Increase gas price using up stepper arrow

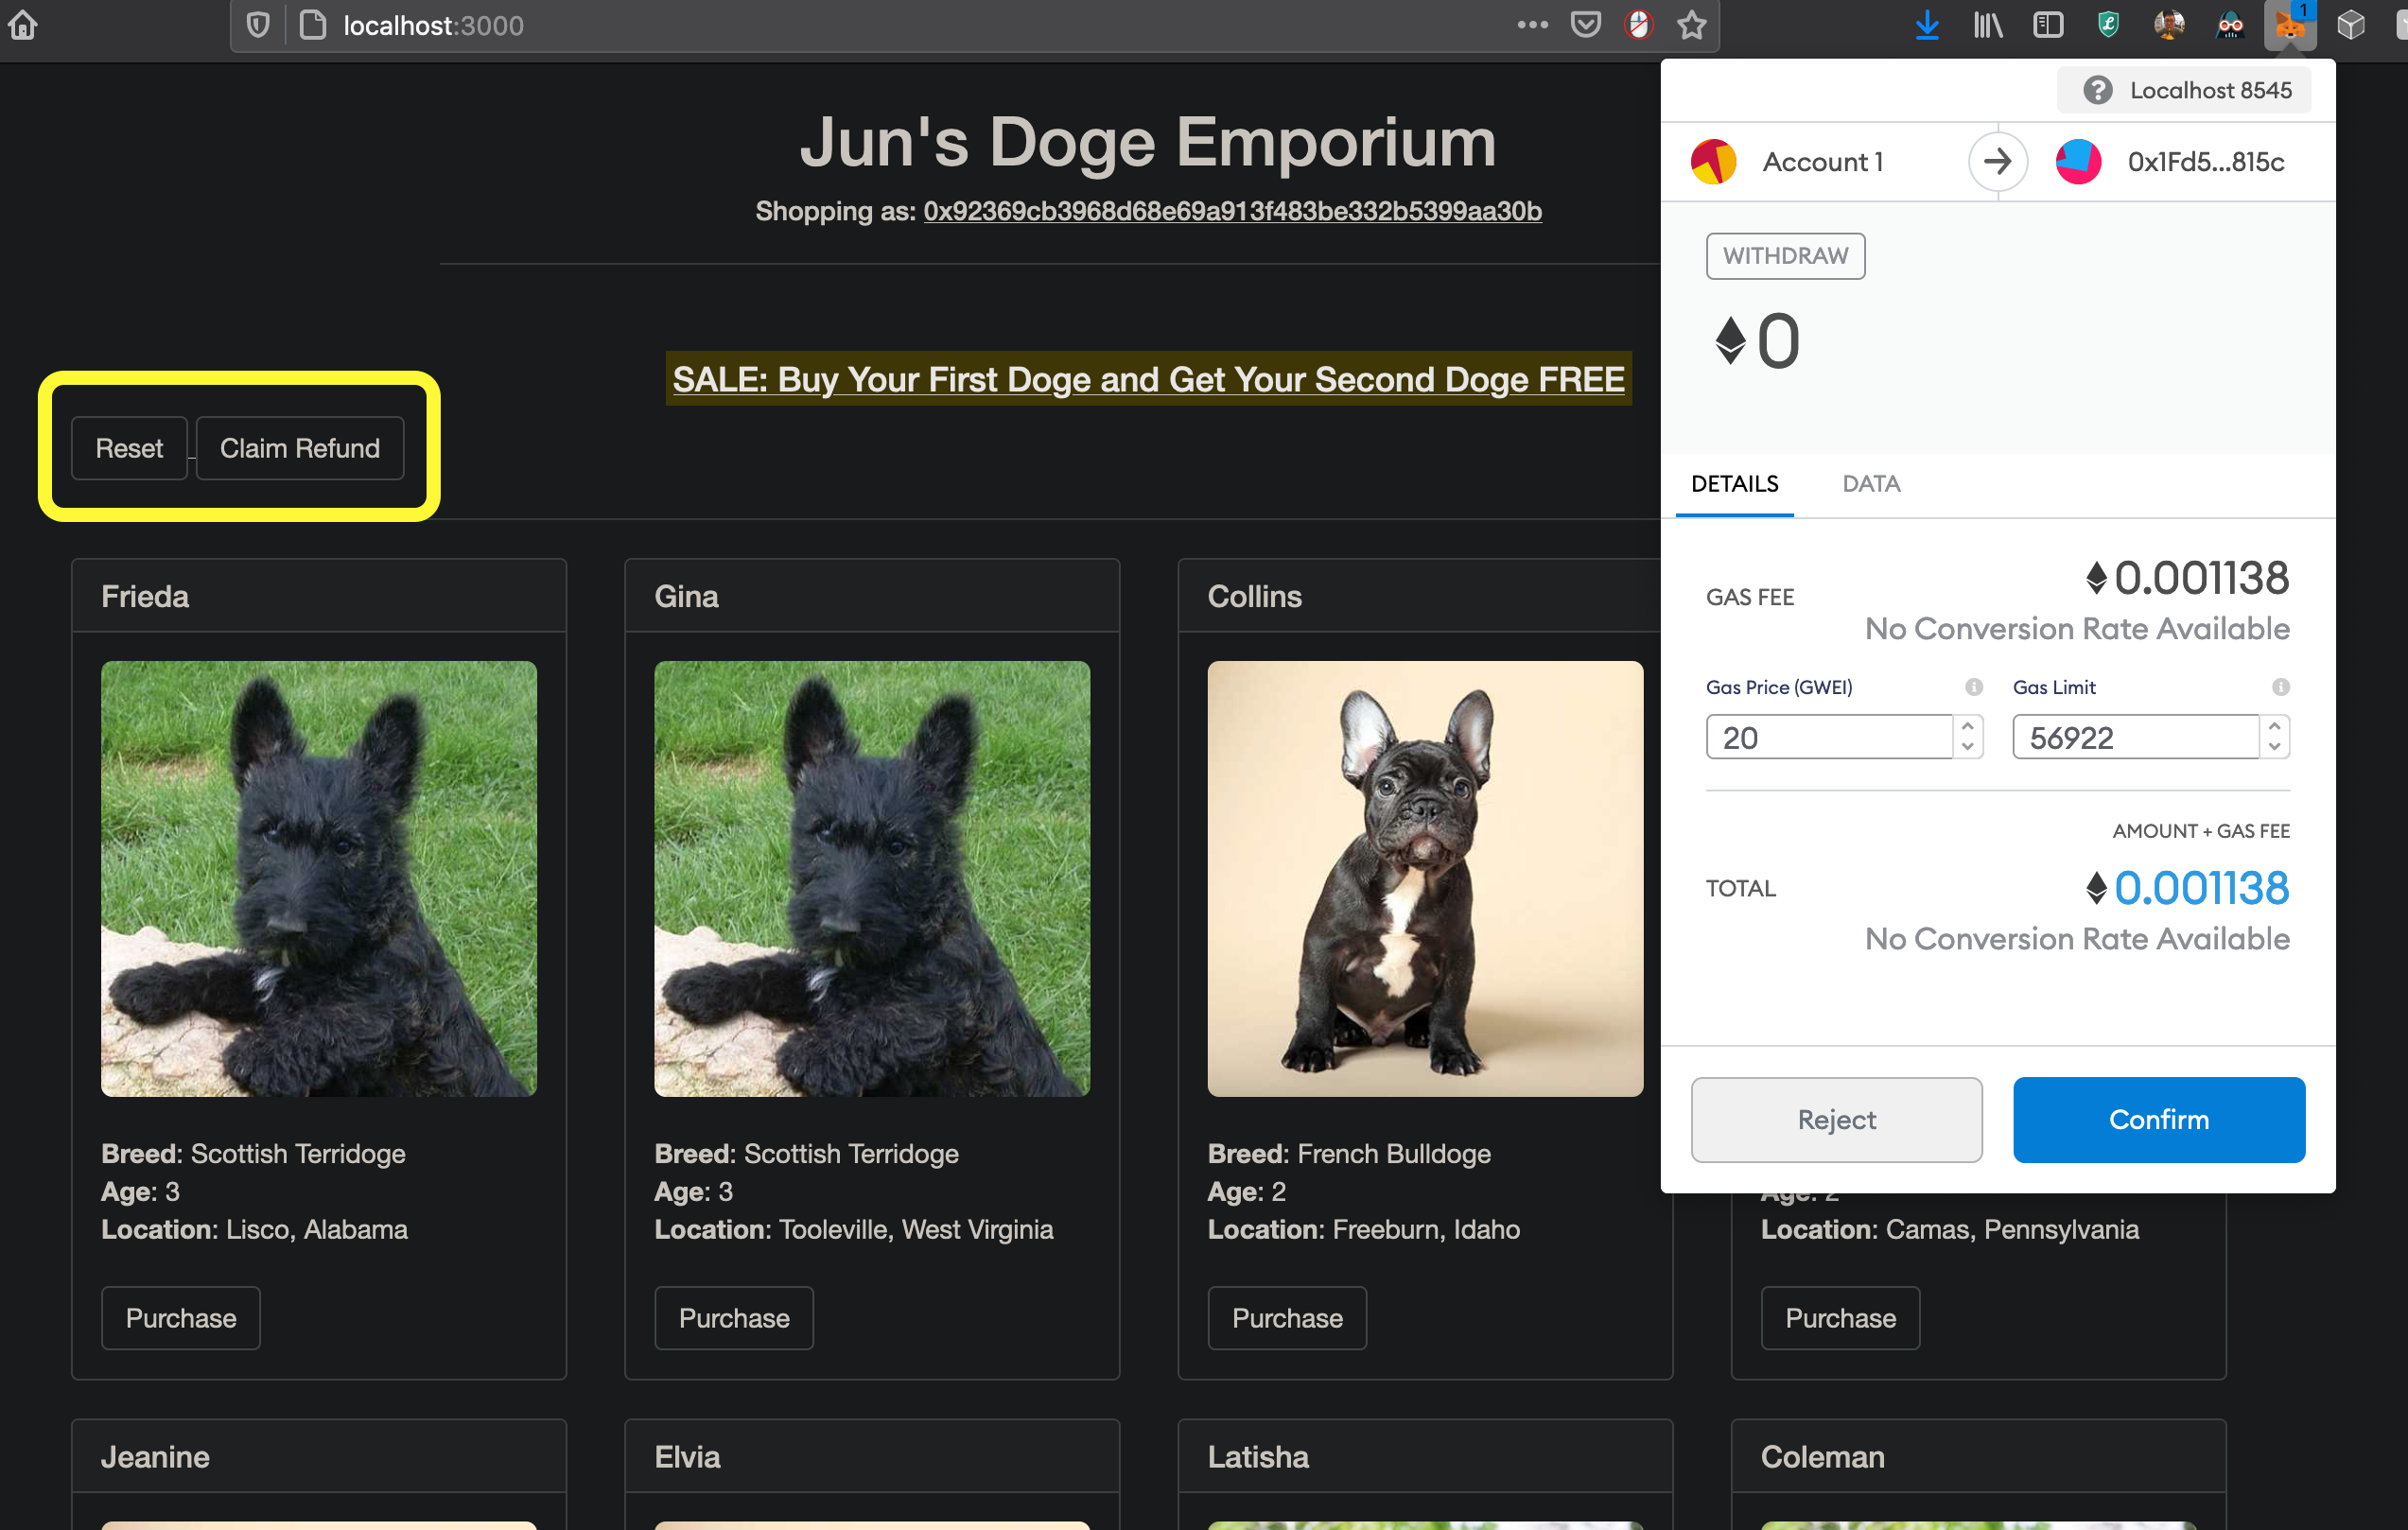click(1967, 727)
